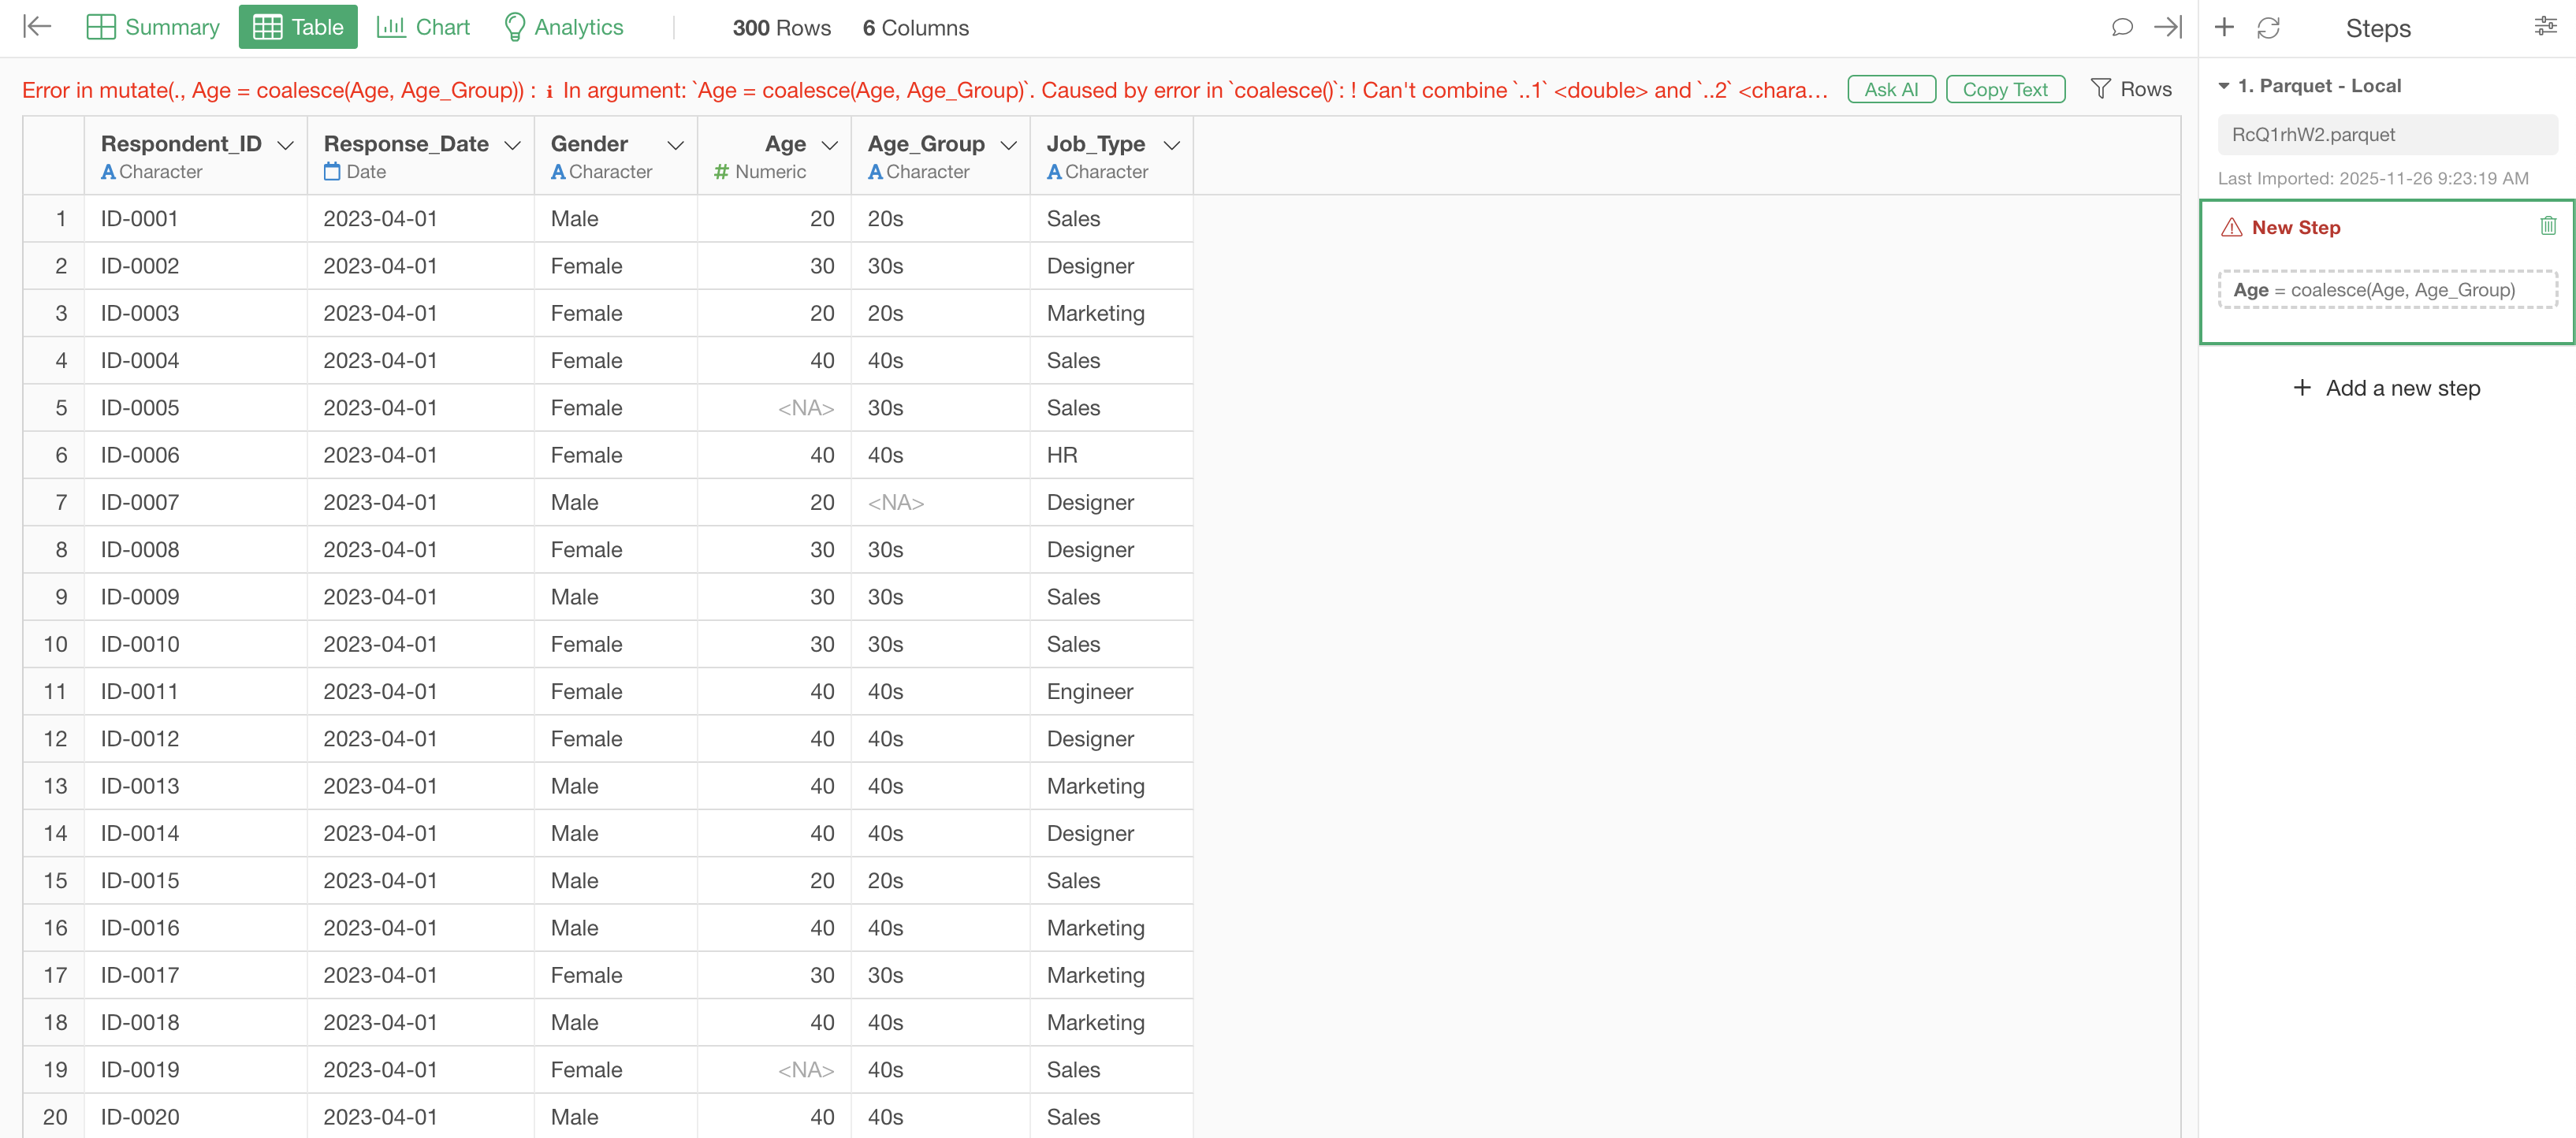Collapse the Parquet - Local data source
Image resolution: width=2576 pixels, height=1138 pixels.
[x=2224, y=86]
